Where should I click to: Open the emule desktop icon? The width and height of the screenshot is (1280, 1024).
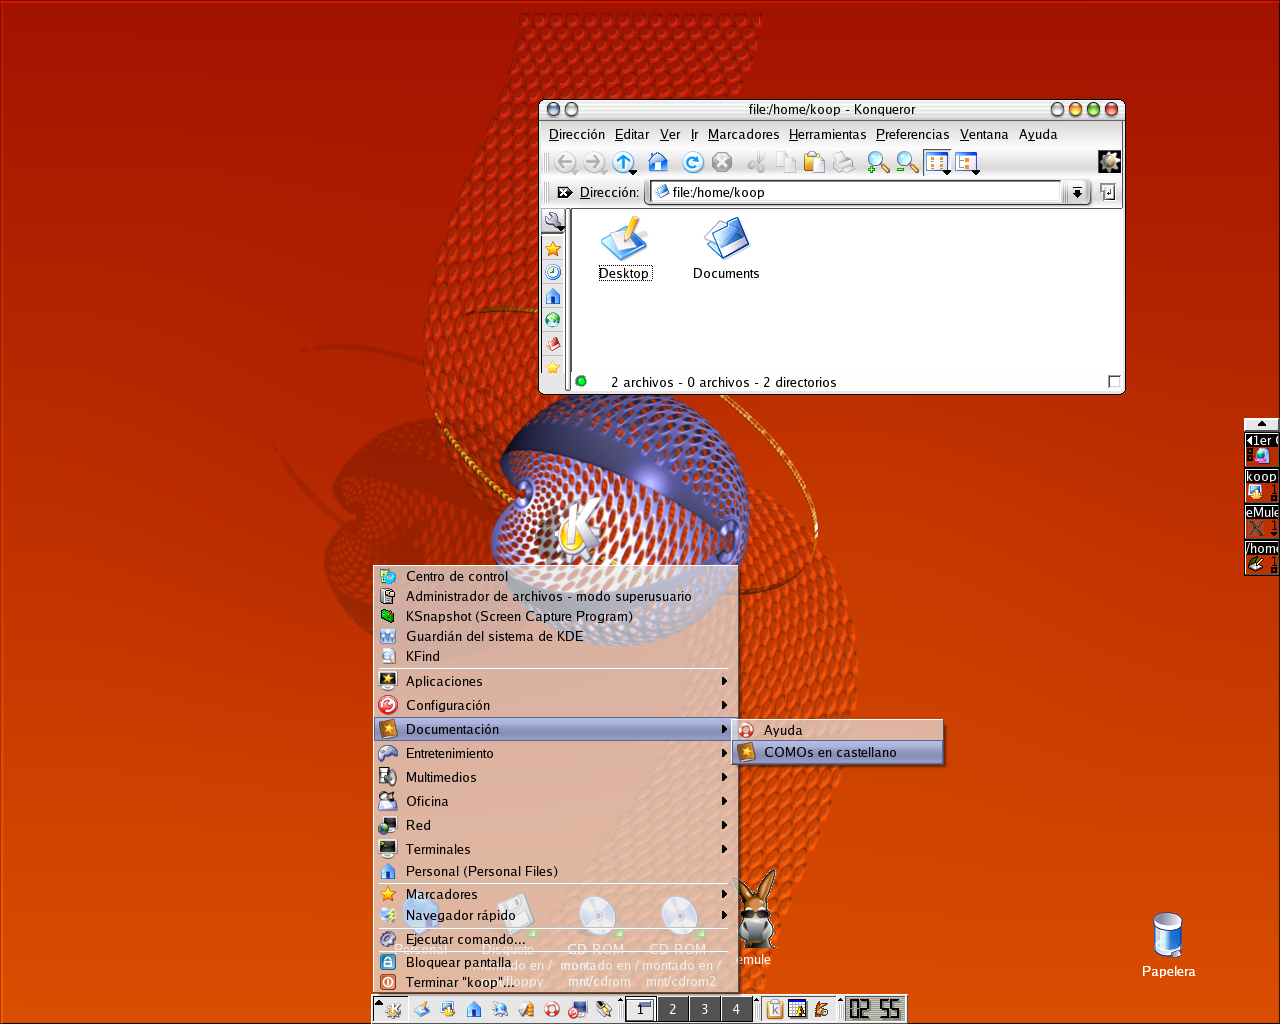(x=755, y=918)
